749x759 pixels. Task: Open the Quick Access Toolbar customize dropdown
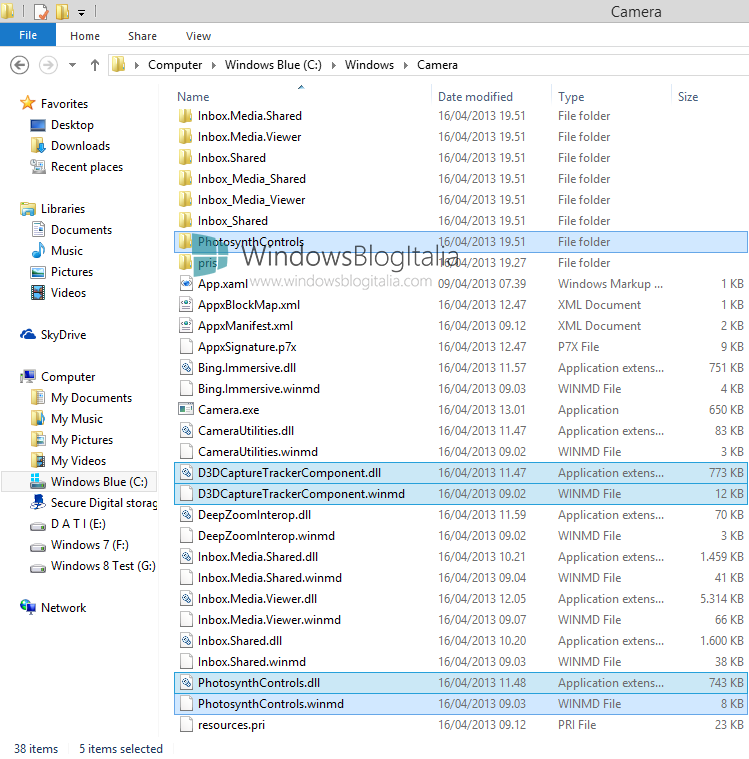tap(82, 13)
